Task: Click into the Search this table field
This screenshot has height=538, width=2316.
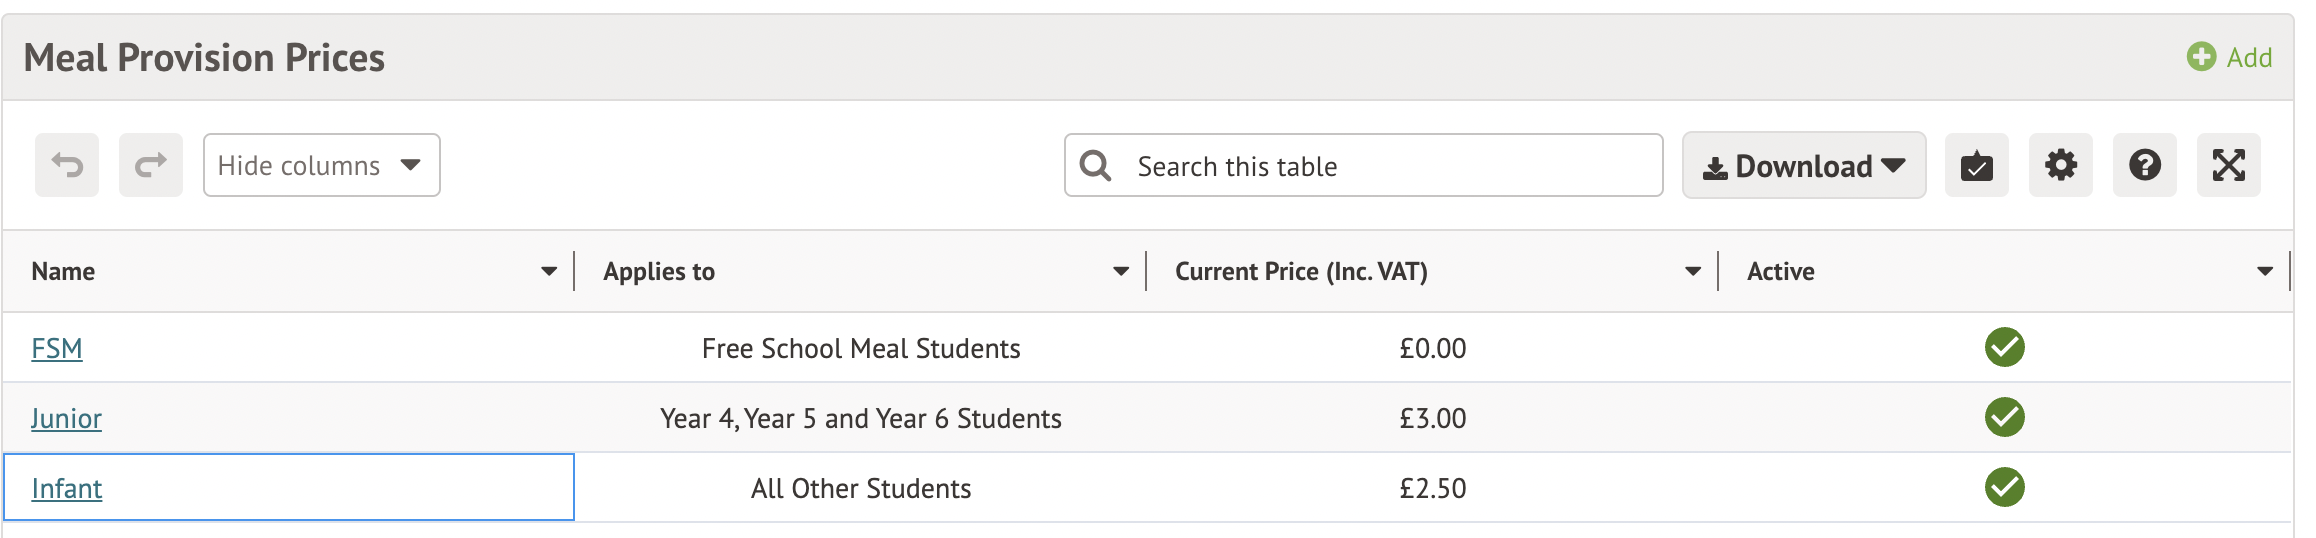Action: (1364, 165)
